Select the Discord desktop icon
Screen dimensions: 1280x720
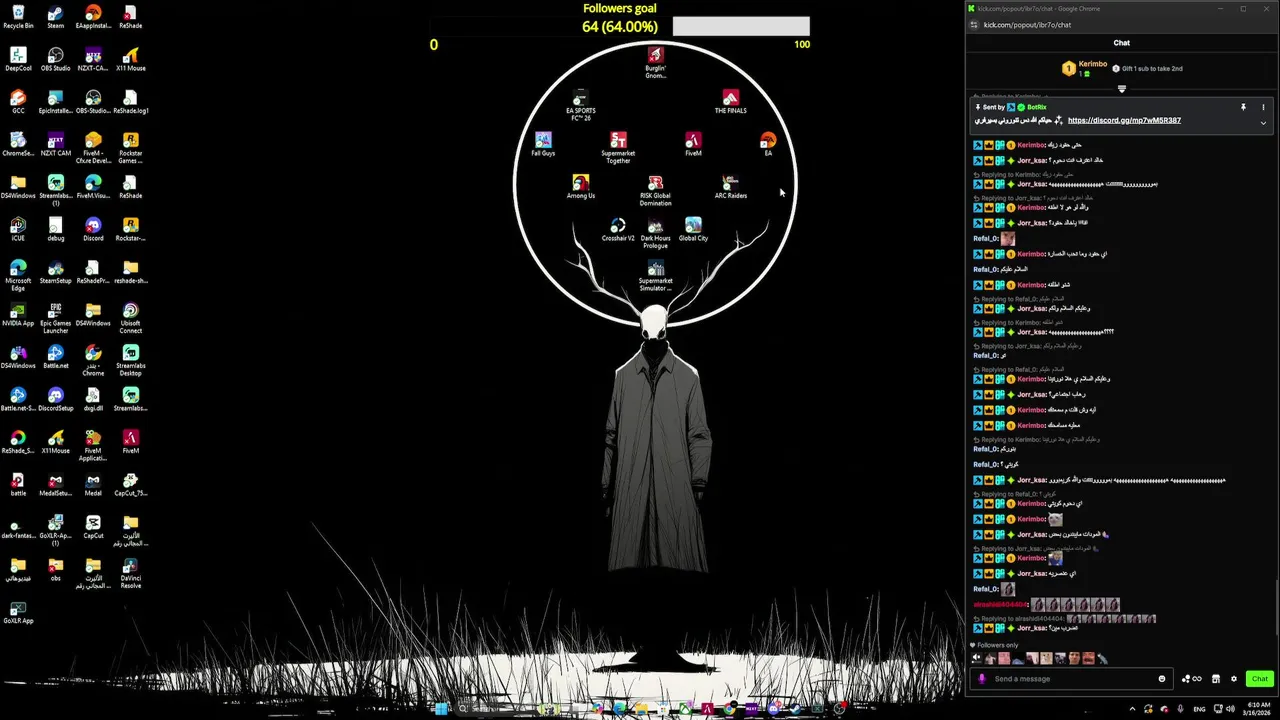coord(93,230)
